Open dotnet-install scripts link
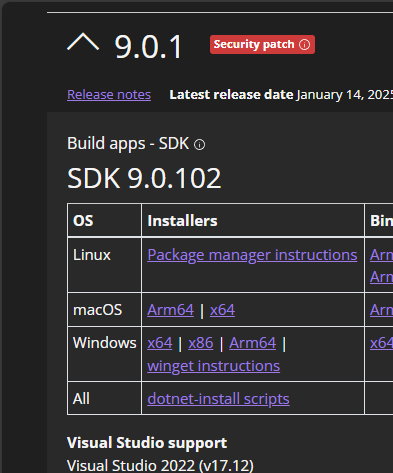Viewport: 393px width, 473px height. [x=218, y=399]
